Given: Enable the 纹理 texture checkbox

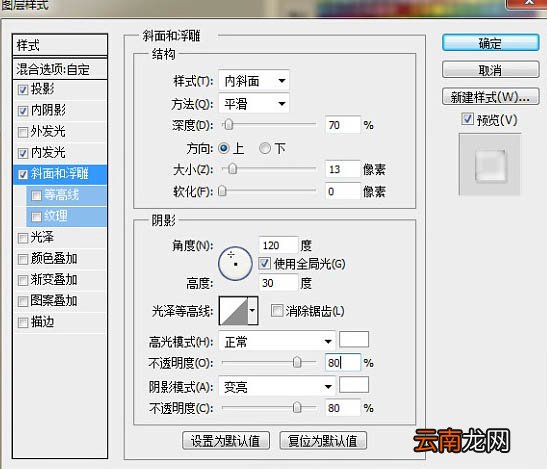Looking at the screenshot, I should point(36,217).
